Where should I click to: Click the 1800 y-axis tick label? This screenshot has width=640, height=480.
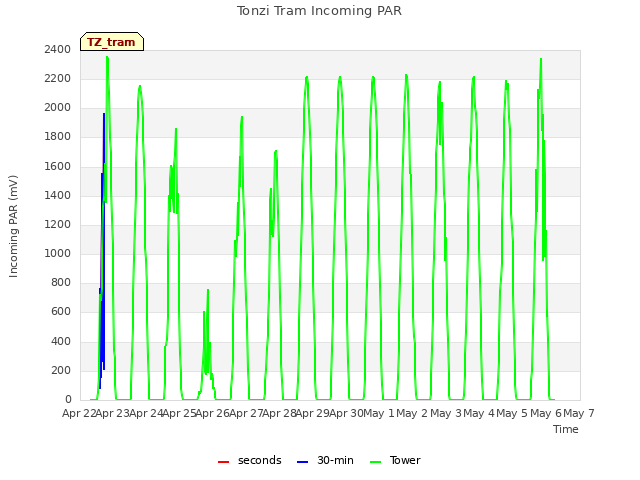[x=58, y=137]
